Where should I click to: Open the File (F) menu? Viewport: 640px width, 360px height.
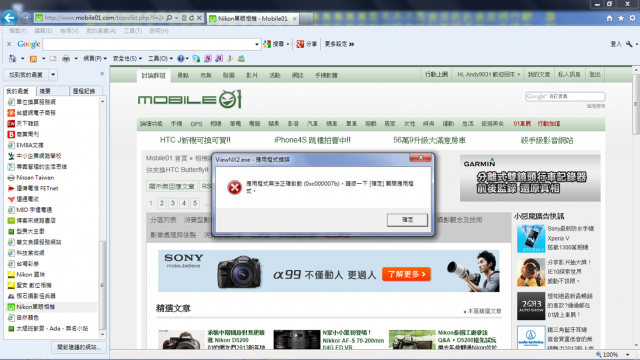[x=18, y=31]
